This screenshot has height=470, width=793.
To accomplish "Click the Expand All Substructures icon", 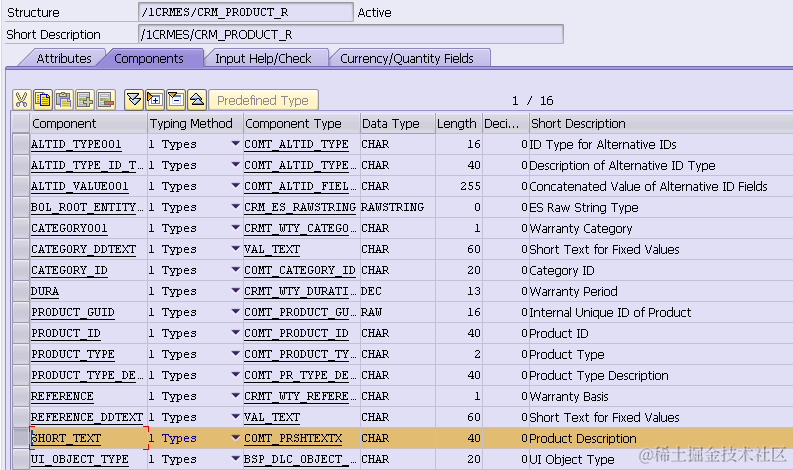I will point(155,100).
